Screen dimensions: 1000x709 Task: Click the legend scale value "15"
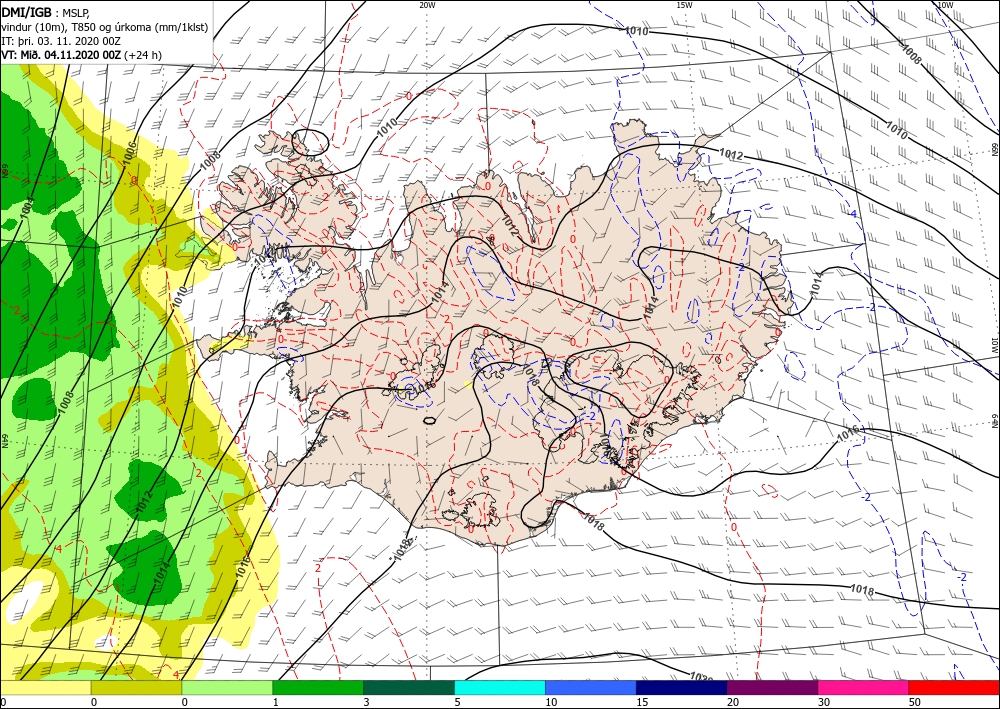pyautogui.click(x=641, y=702)
